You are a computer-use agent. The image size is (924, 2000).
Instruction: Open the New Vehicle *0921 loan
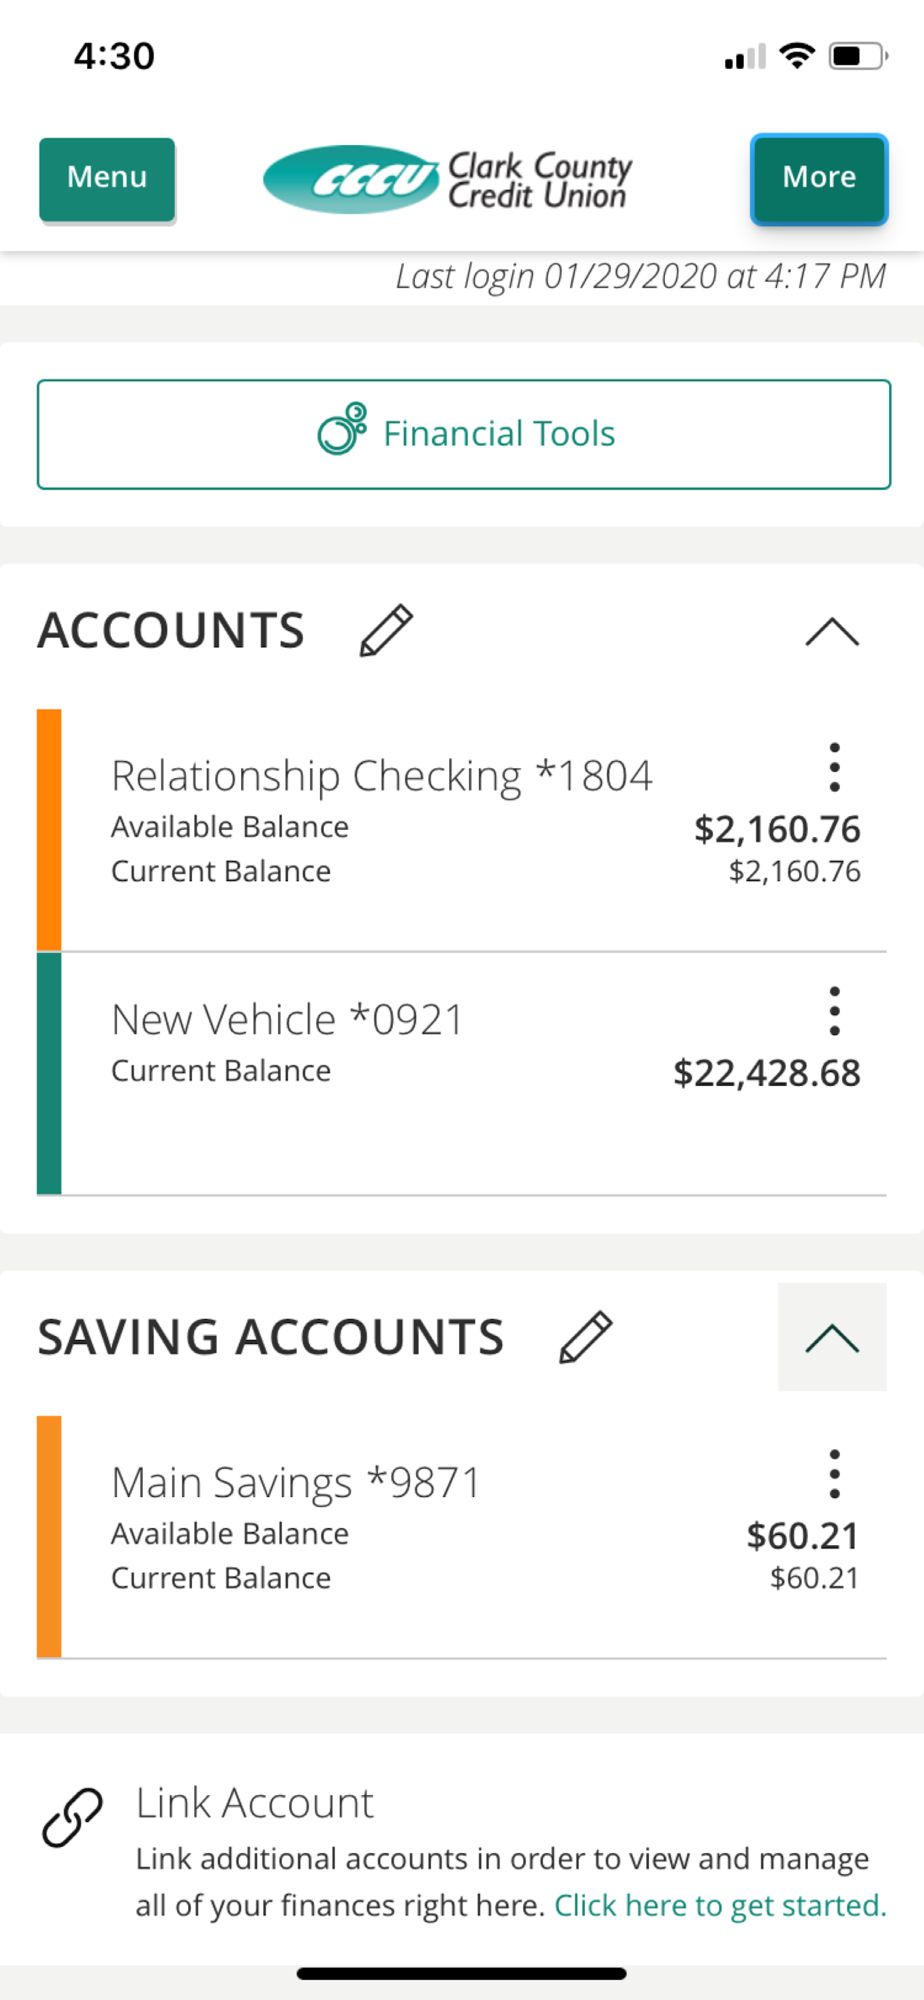288,1020
